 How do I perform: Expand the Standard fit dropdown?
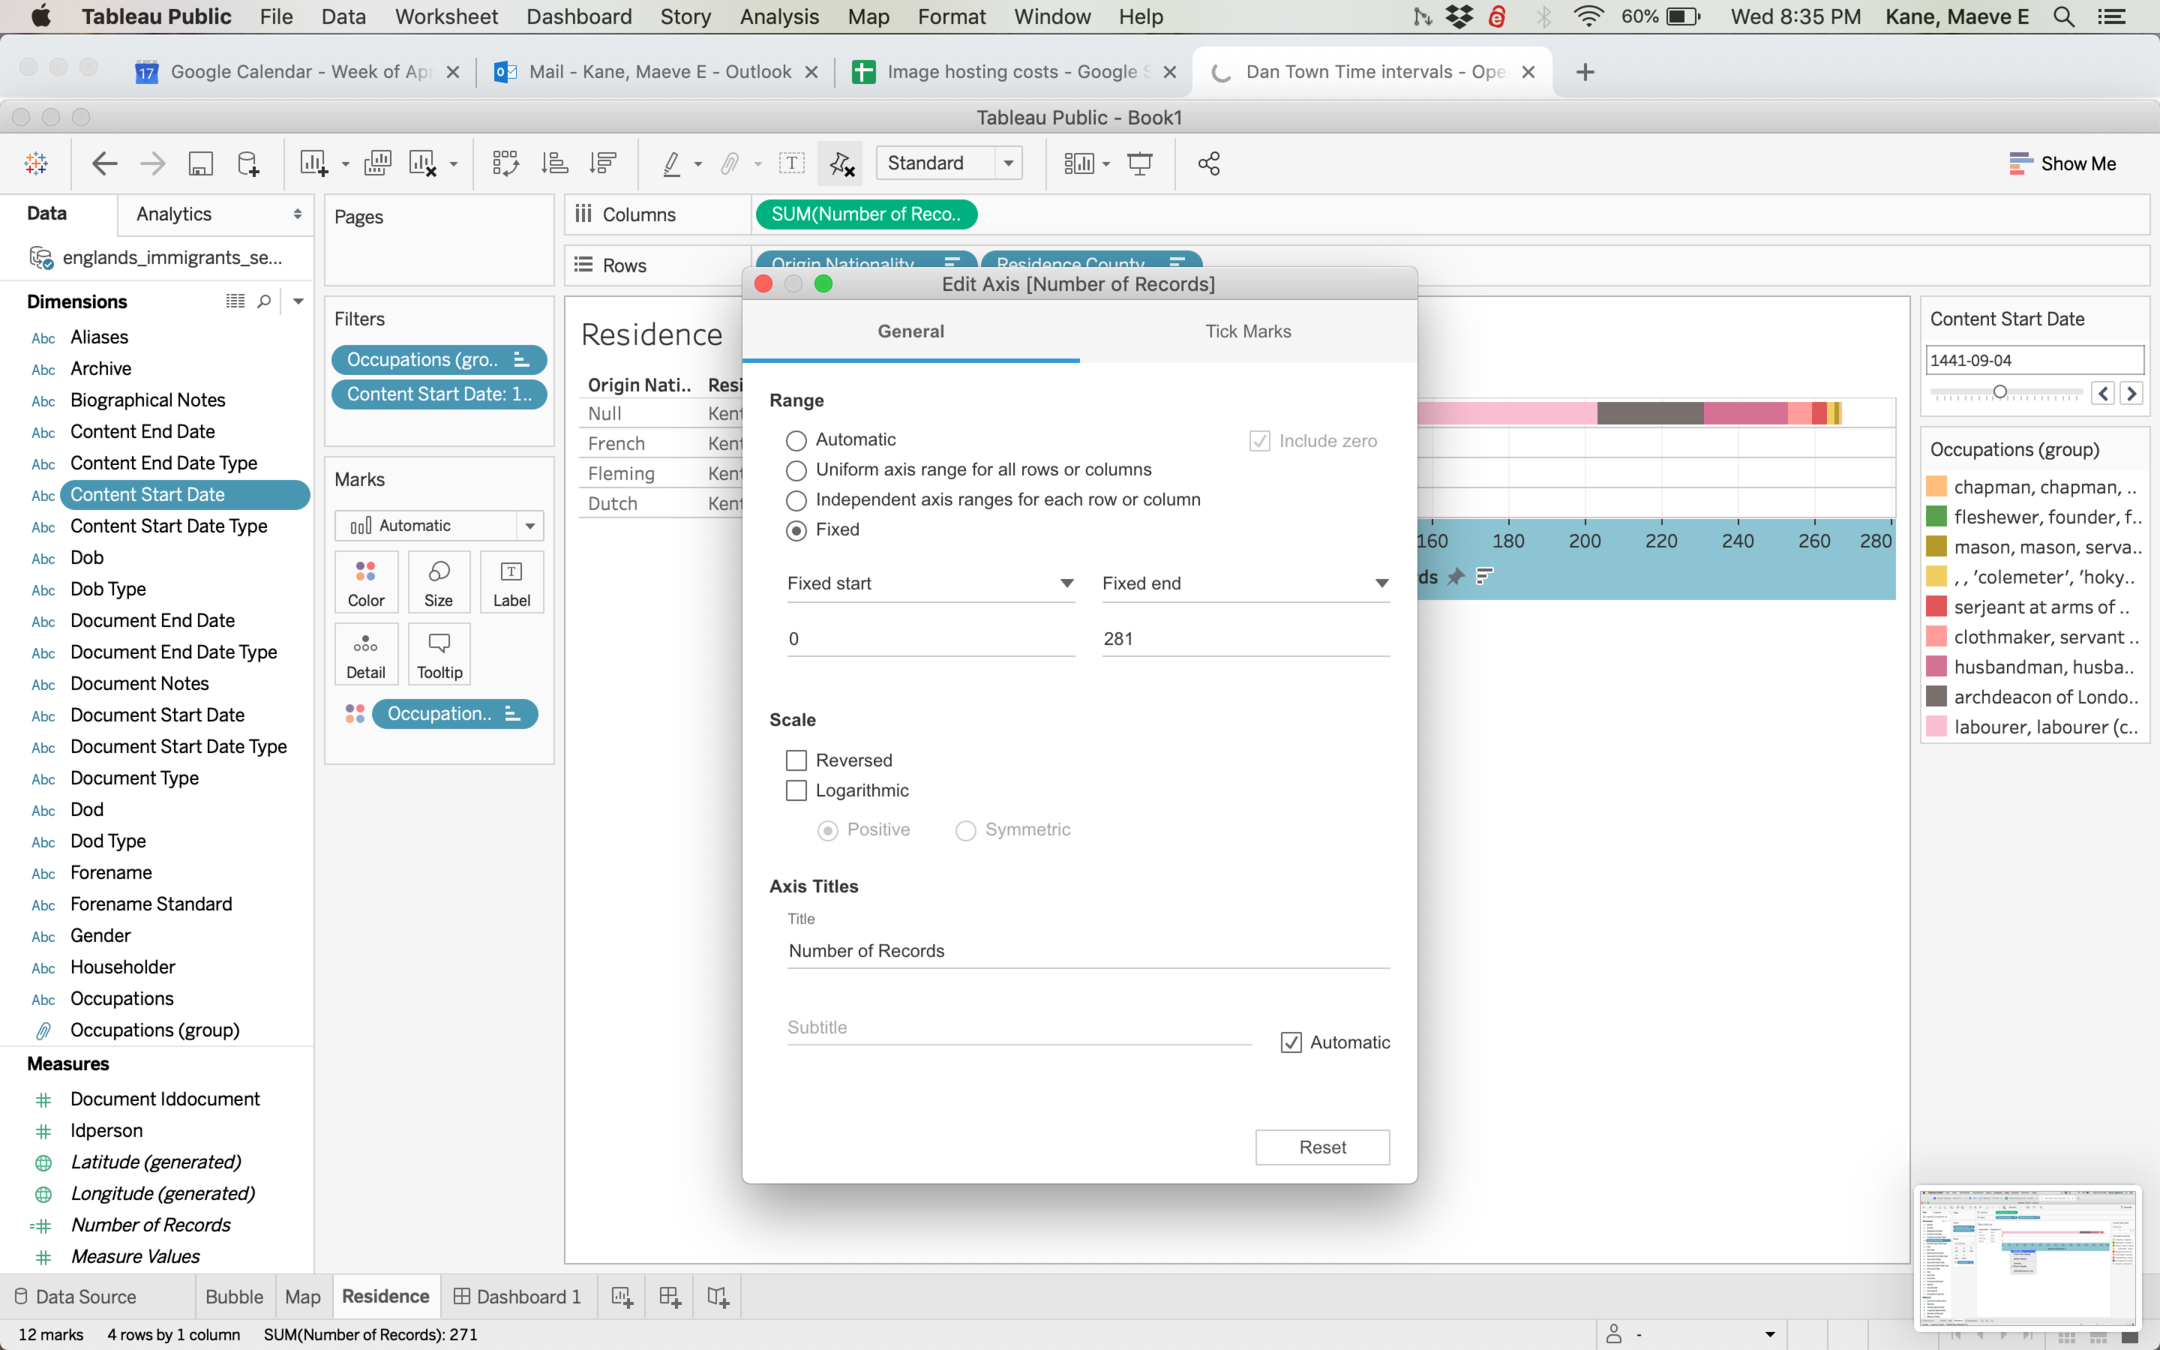pyautogui.click(x=1008, y=163)
